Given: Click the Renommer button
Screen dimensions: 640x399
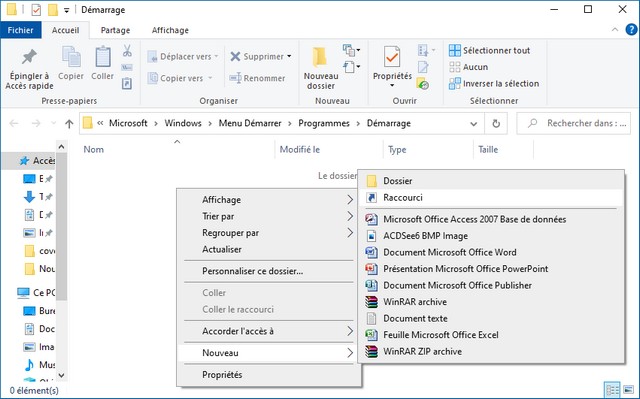Looking at the screenshot, I should coord(258,78).
